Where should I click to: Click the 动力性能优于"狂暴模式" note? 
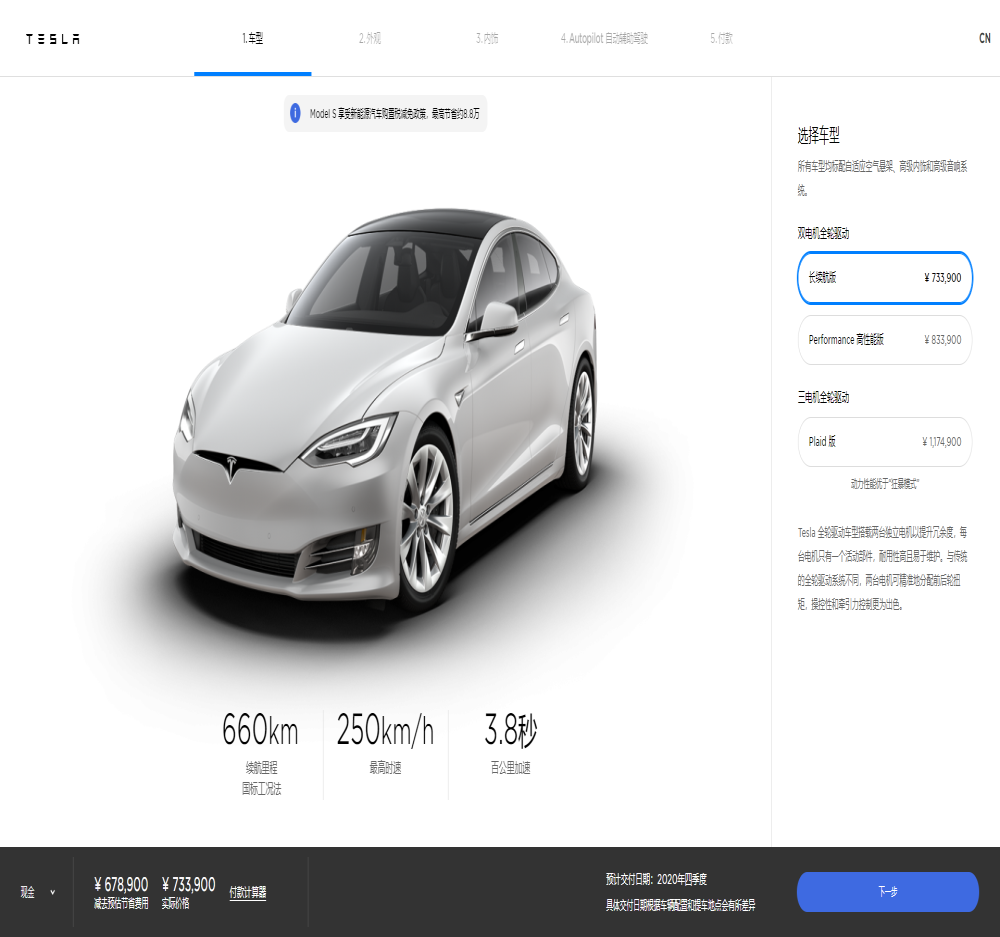885,483
